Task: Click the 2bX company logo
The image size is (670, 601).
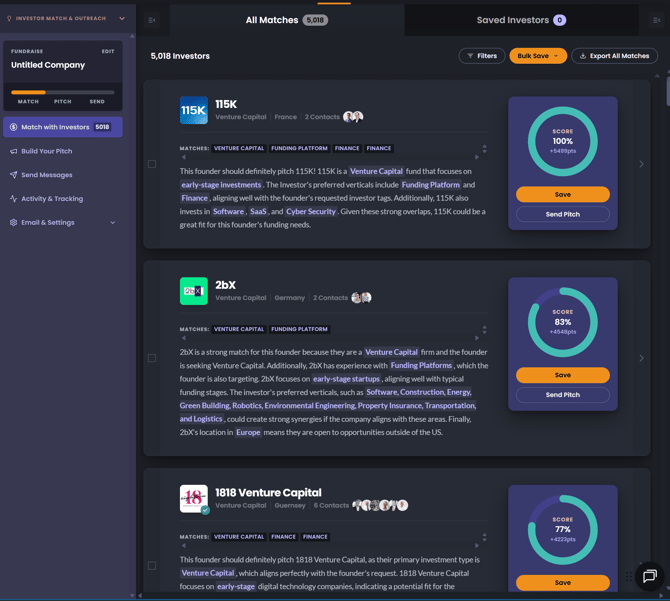Action: click(x=194, y=291)
